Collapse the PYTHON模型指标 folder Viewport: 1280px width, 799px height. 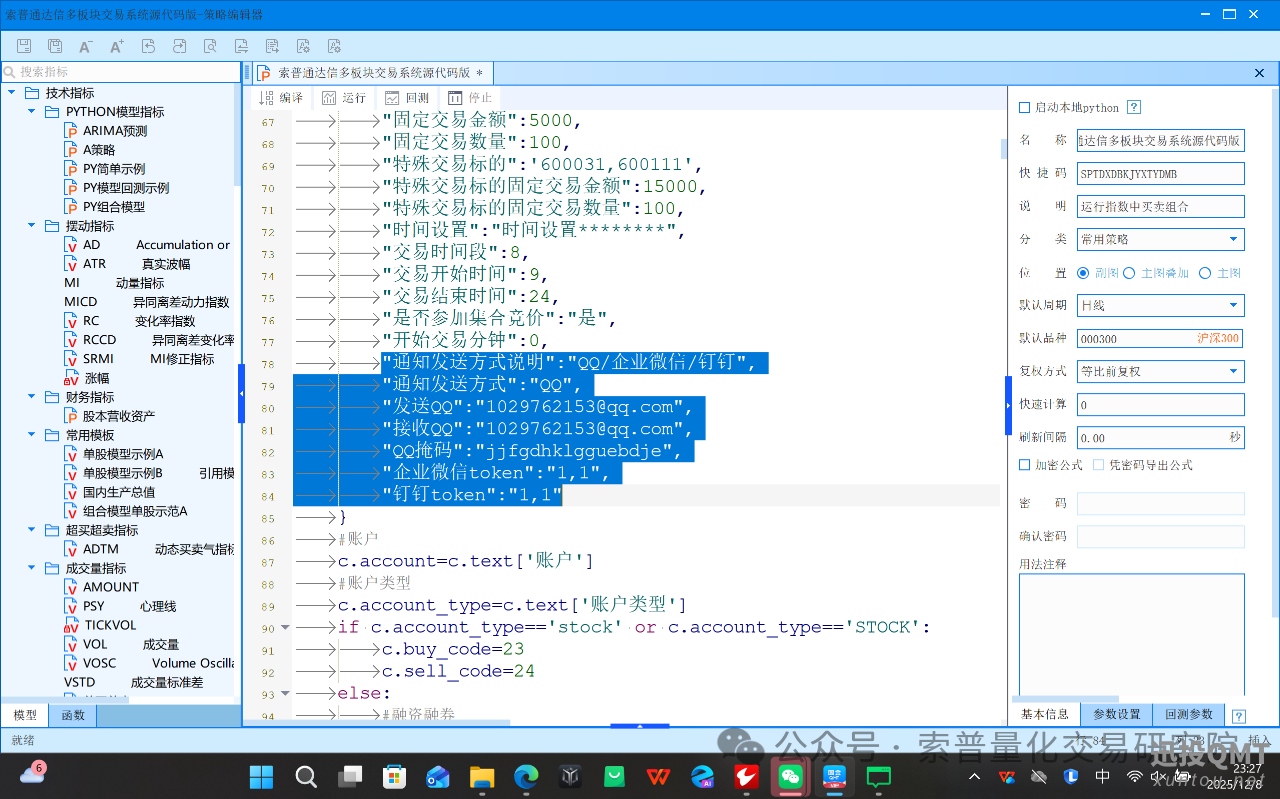tap(30, 111)
